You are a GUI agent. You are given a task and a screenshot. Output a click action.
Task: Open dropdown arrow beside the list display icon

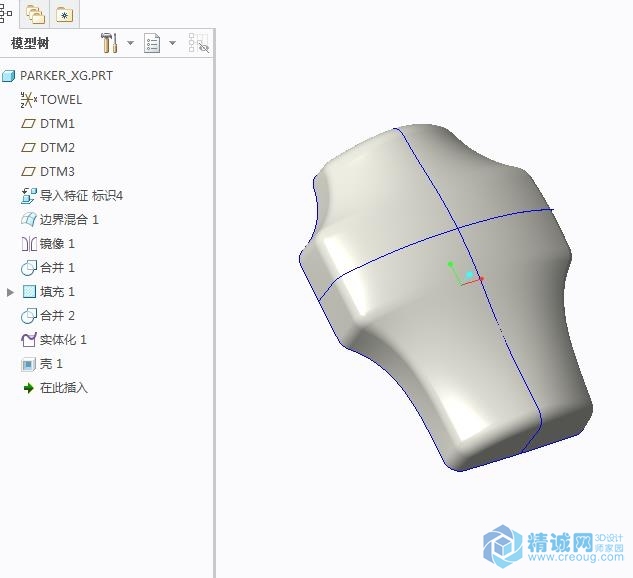(173, 44)
